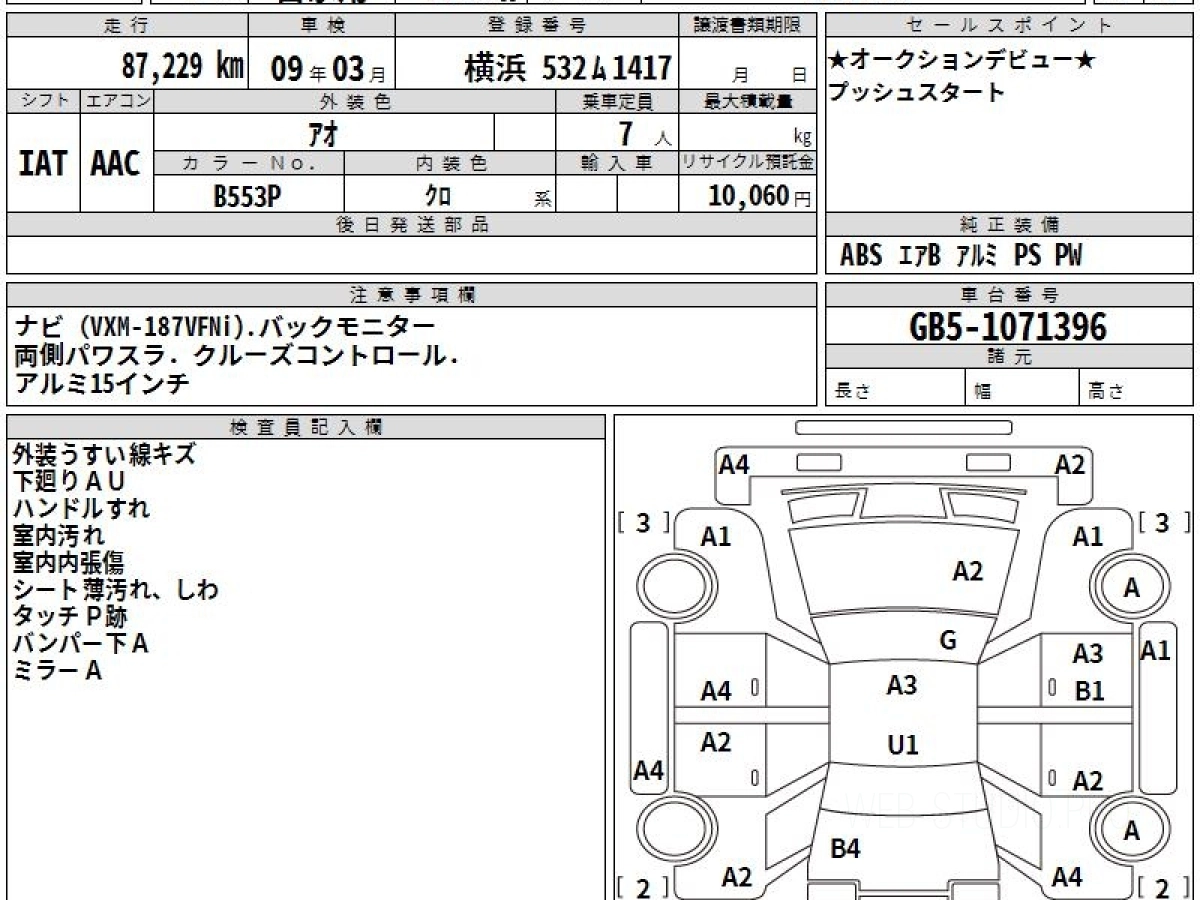Image resolution: width=1200 pixels, height=900 pixels.
Task: Click the 純正装備 header
Action: click(x=1009, y=225)
